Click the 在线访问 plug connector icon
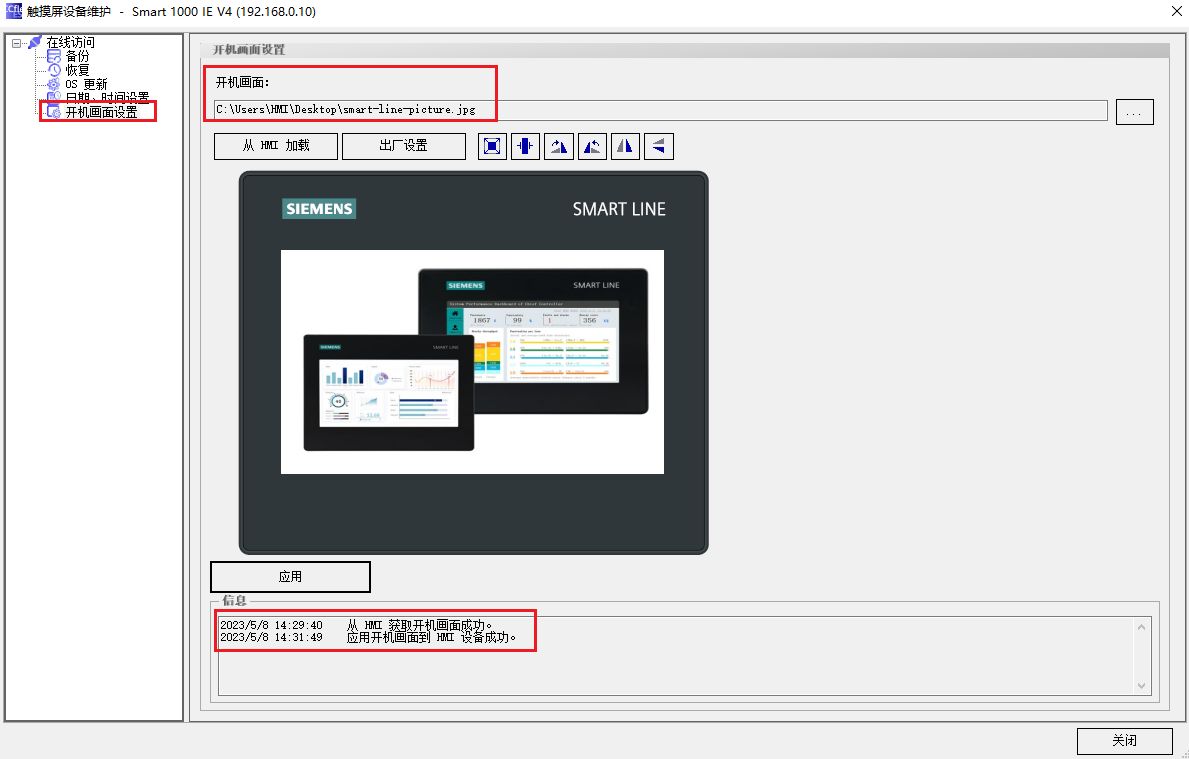 click(35, 42)
